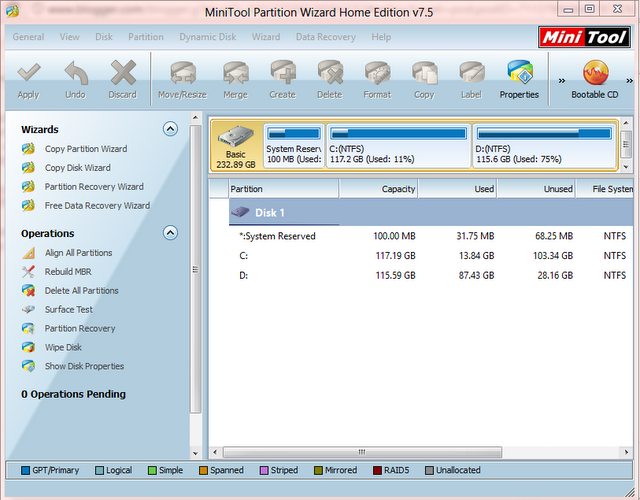Click the Rebuild MBR tools icon
The image size is (640, 500).
pos(28,272)
